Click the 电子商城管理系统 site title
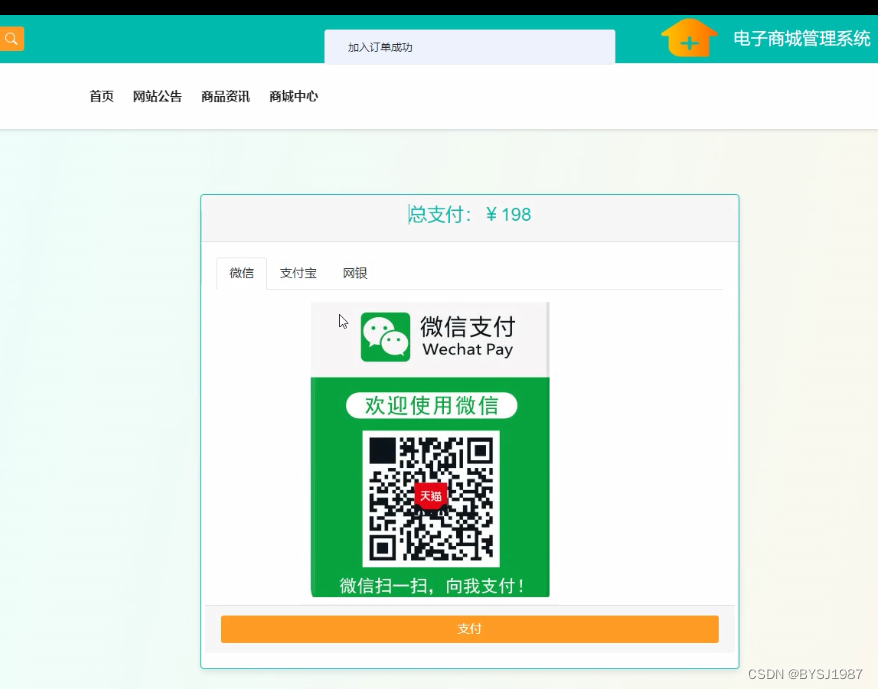The image size is (878, 689). [802, 39]
